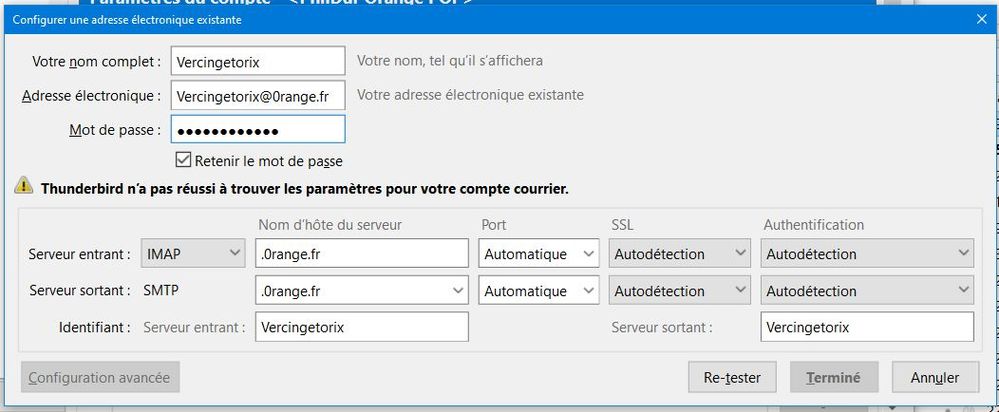This screenshot has height=412, width=999.
Task: Open the outgoing Authentification dropdown
Action: [866, 291]
